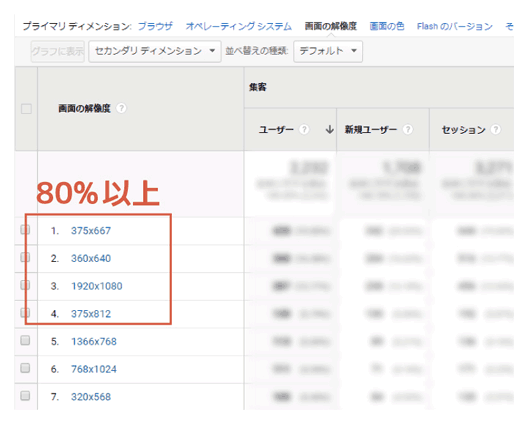Sort by セッション column header
The width and height of the screenshot is (529, 427).
[464, 130]
